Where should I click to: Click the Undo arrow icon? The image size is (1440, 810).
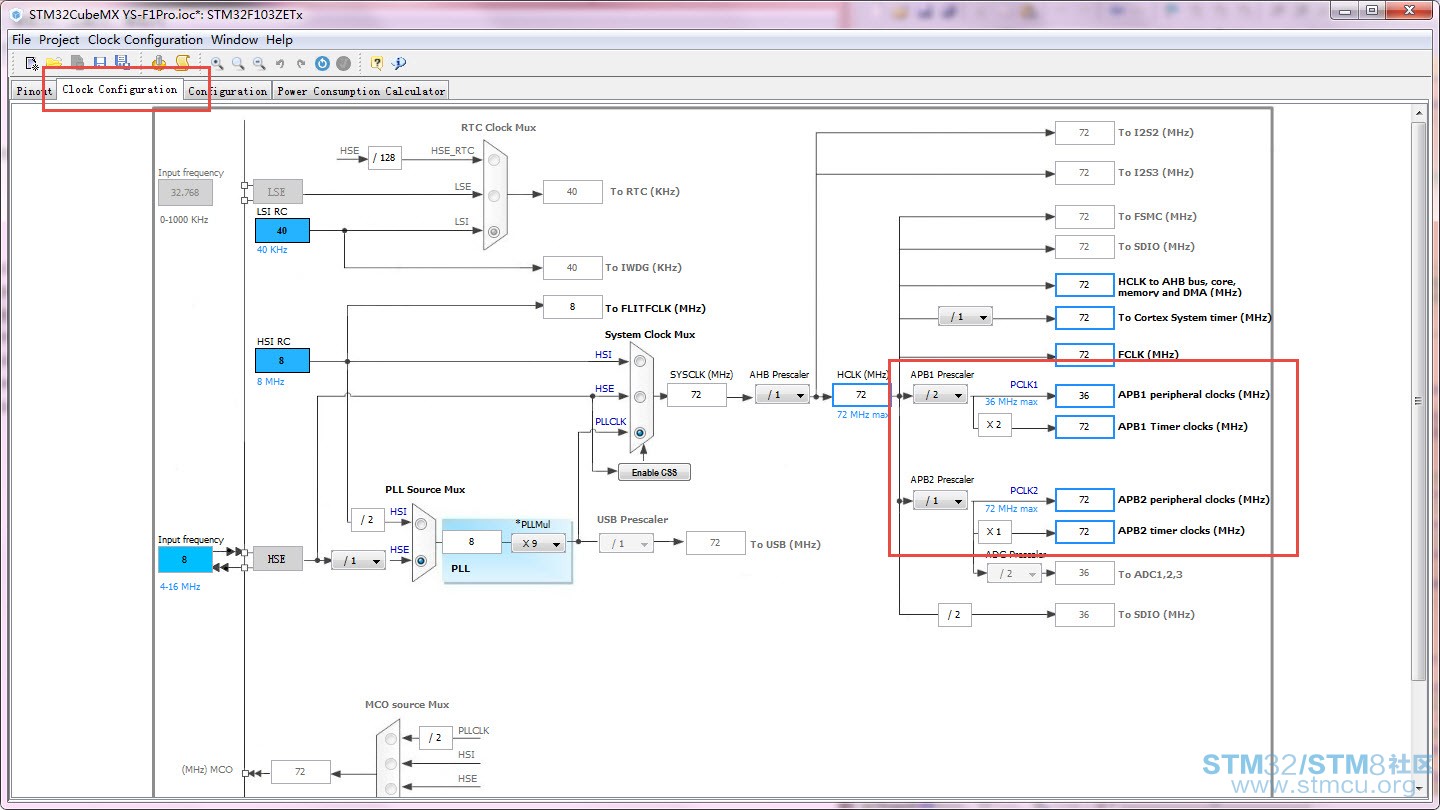[x=280, y=63]
